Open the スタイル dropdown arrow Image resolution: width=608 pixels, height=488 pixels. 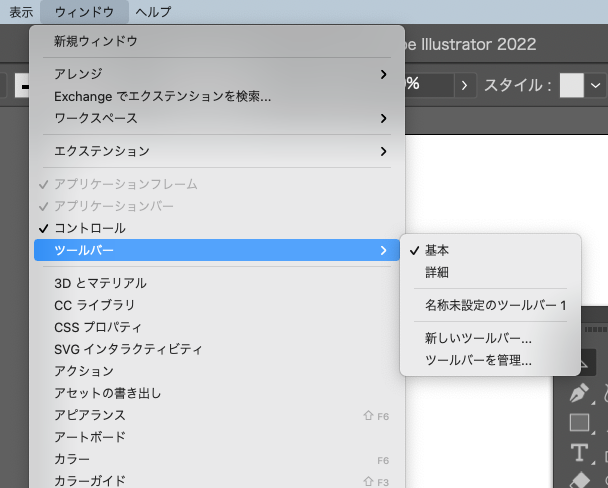tap(596, 85)
